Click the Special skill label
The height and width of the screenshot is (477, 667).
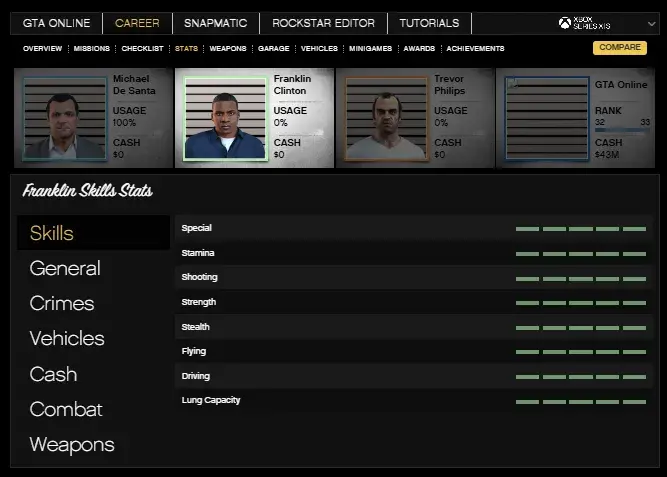[x=197, y=228]
